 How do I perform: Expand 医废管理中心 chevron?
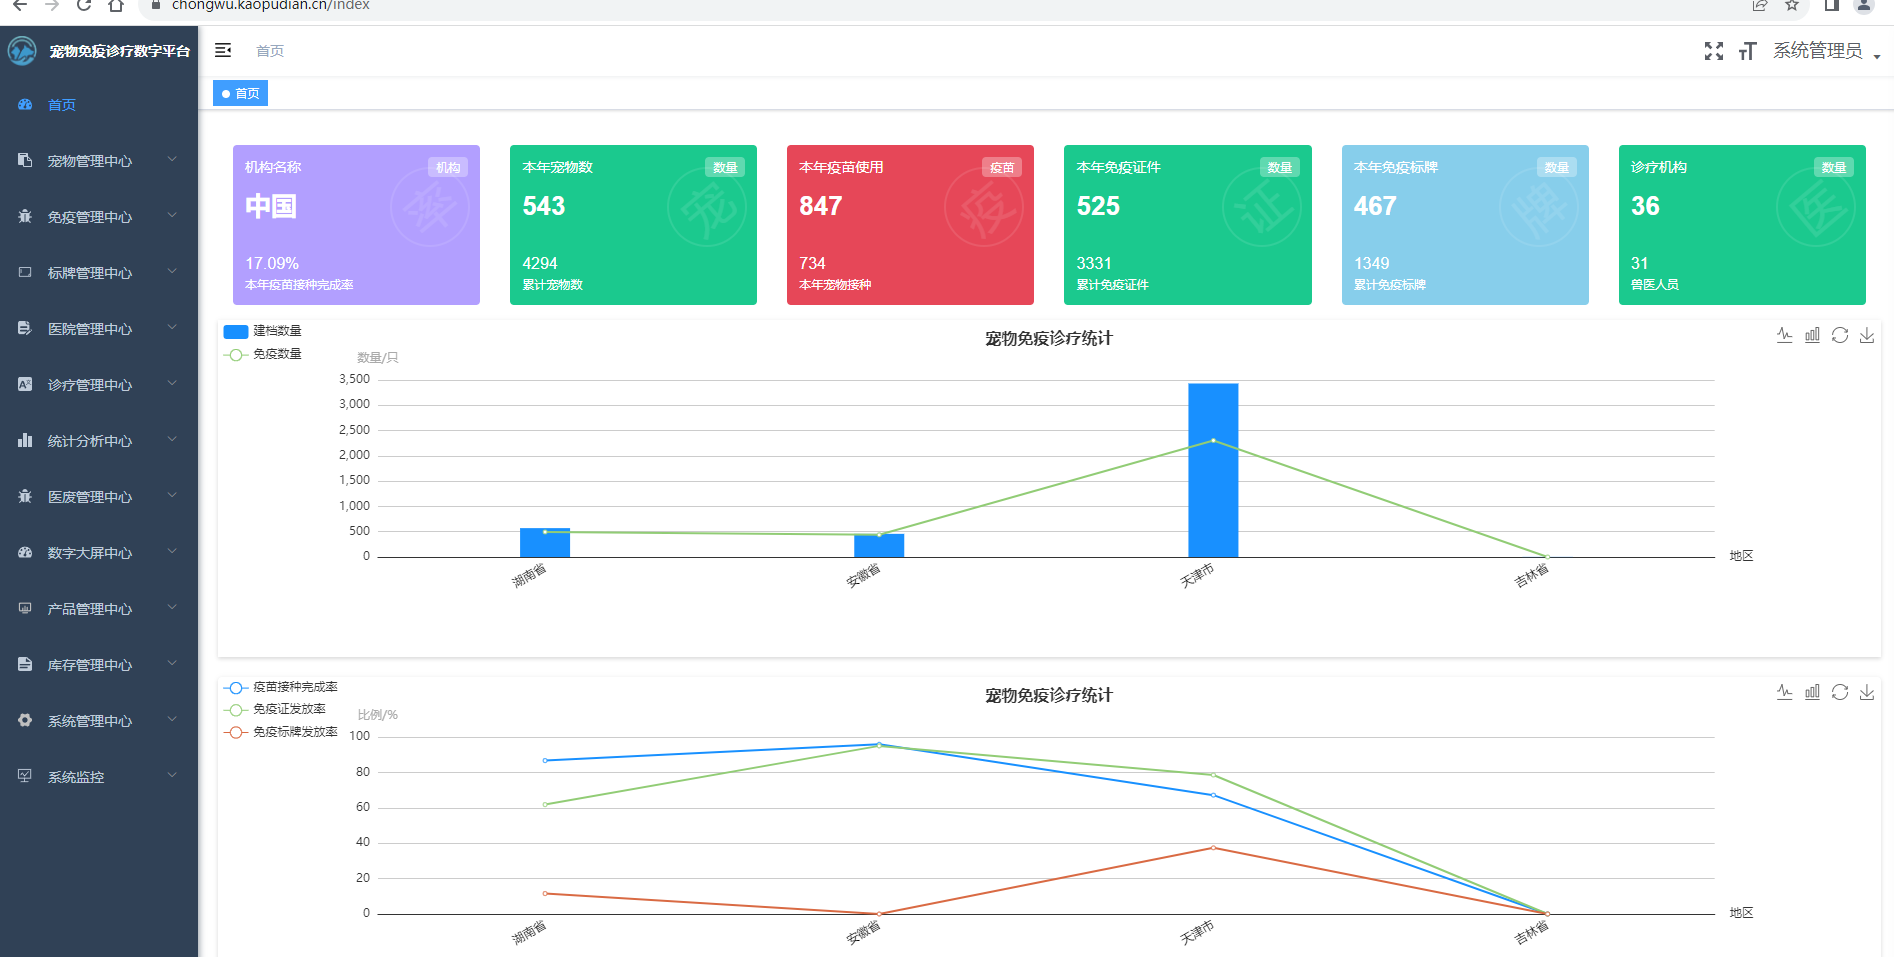(x=172, y=495)
